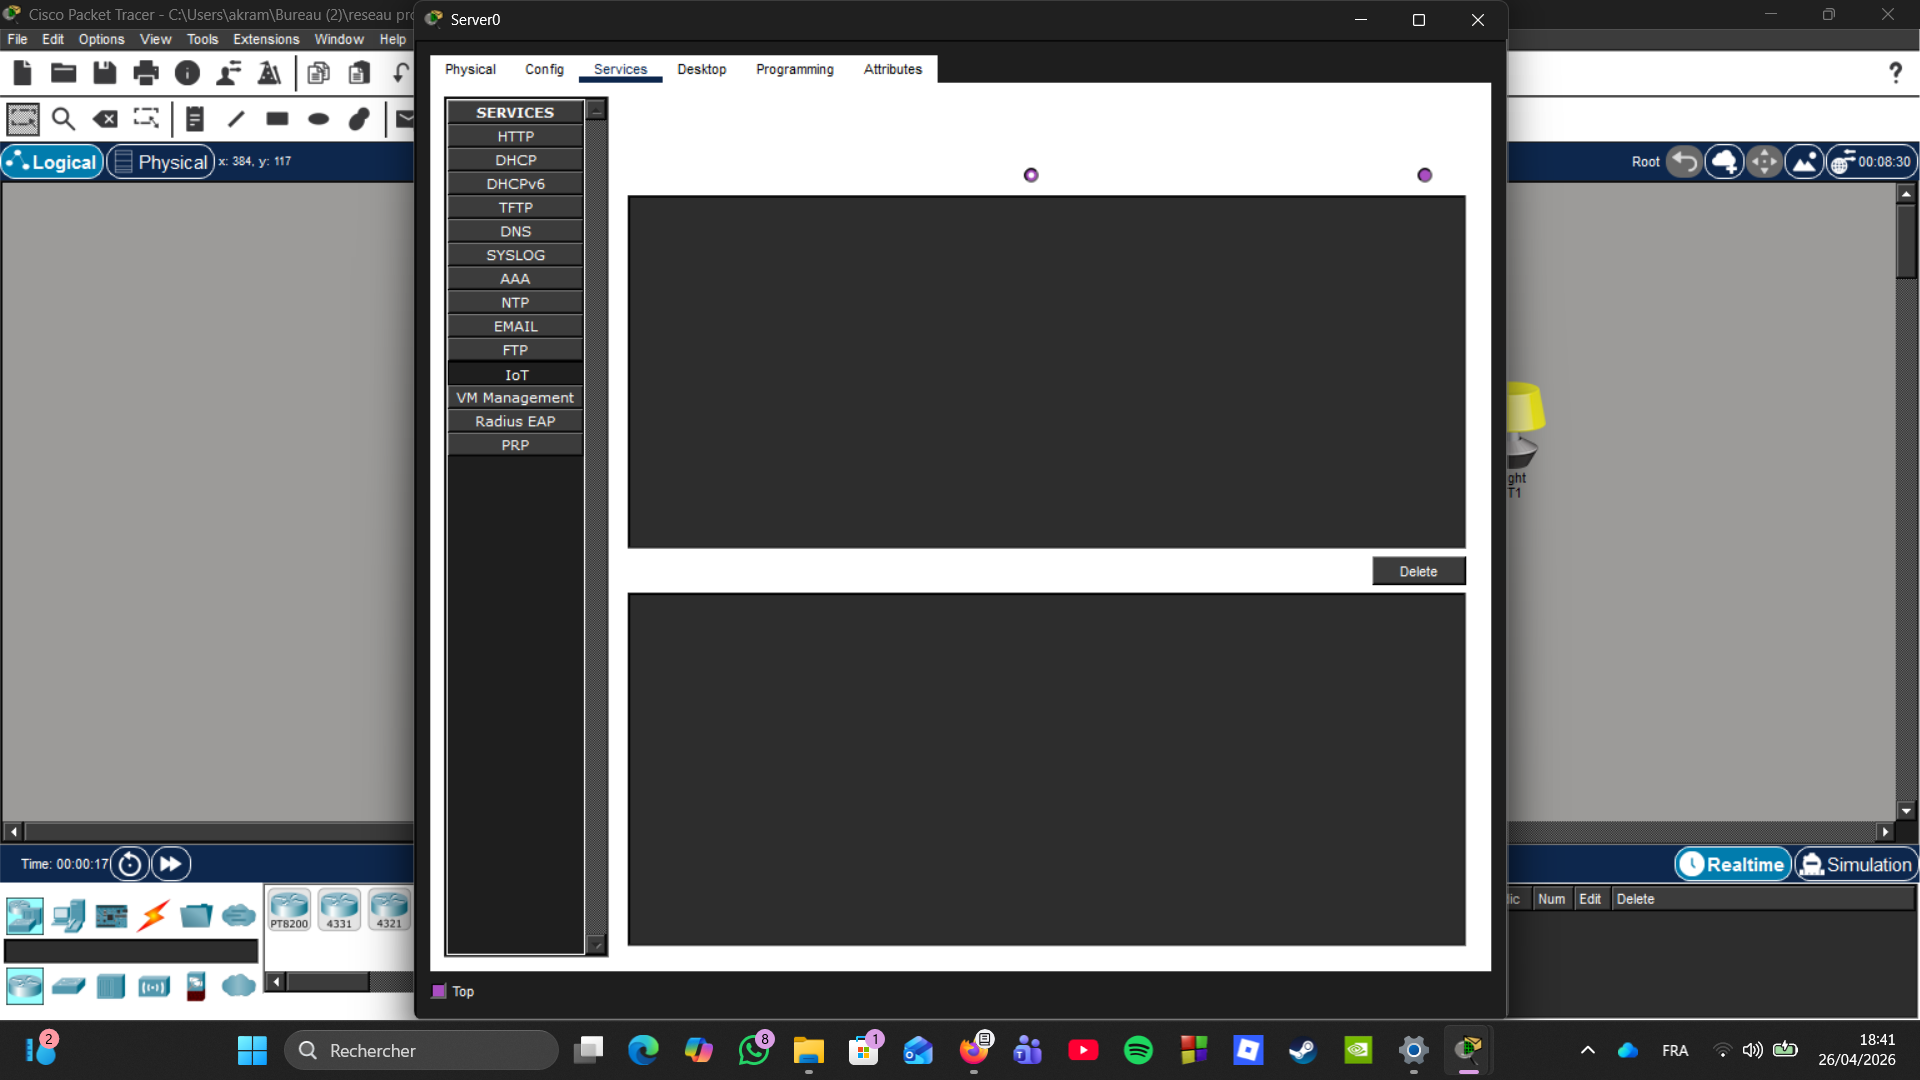Choose the Draw Line tool
The height and width of the screenshot is (1080, 1920).
tap(236, 119)
